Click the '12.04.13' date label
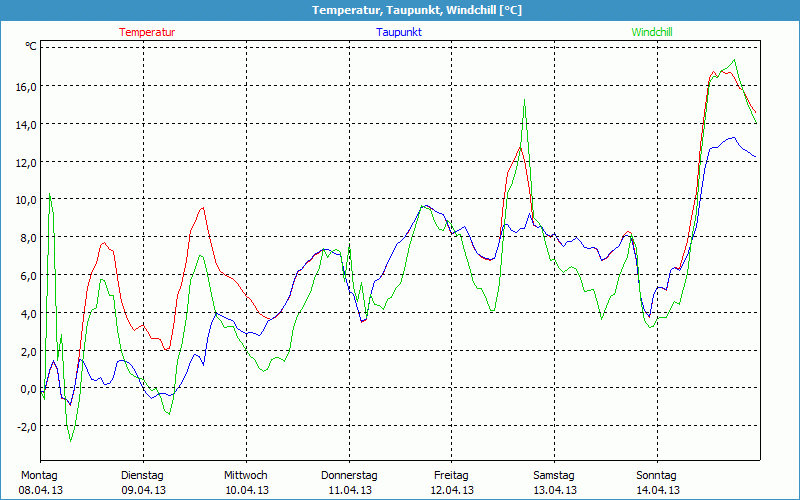 452,490
